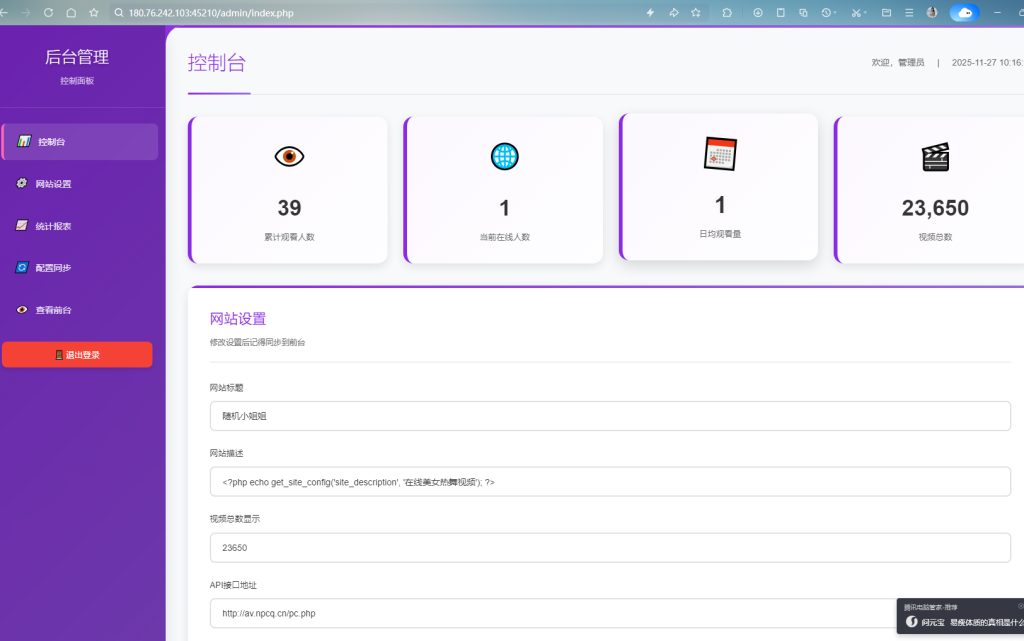
Task: Click the globe icon for online users
Action: point(504,156)
